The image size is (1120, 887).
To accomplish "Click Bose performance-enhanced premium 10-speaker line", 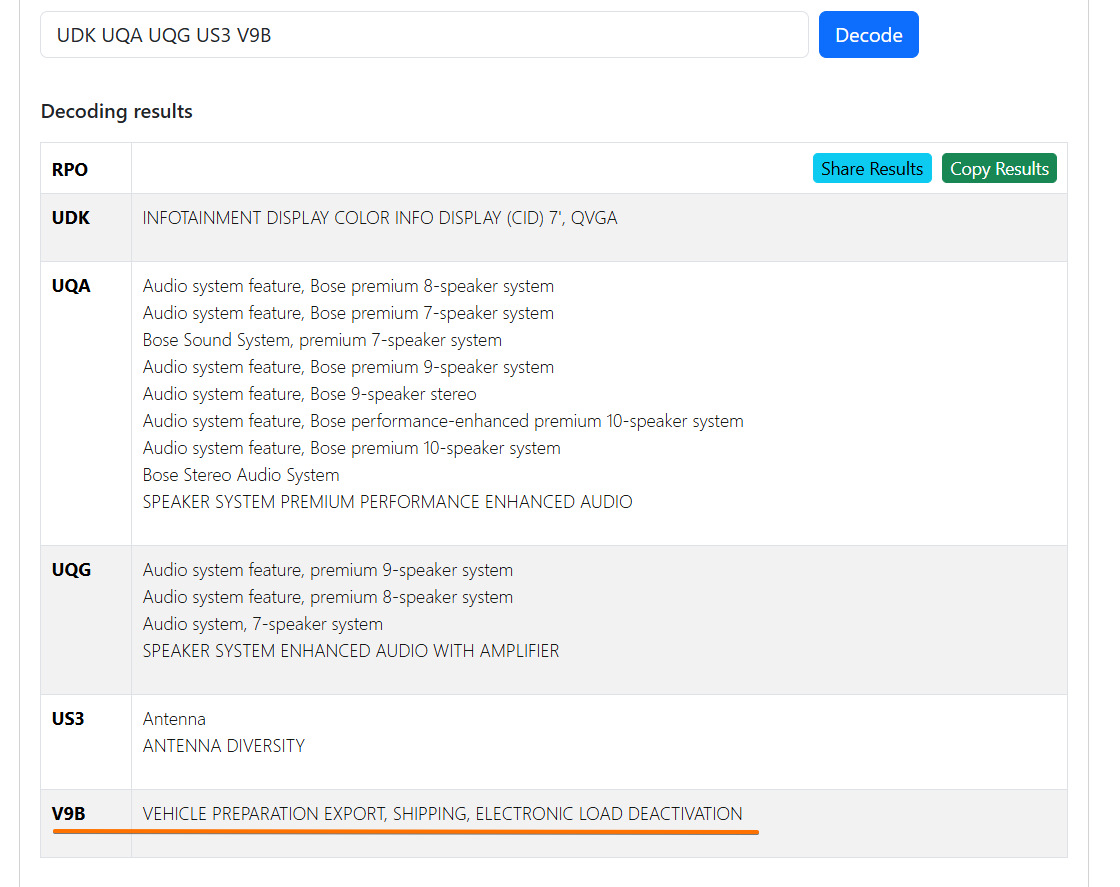I will coord(443,421).
